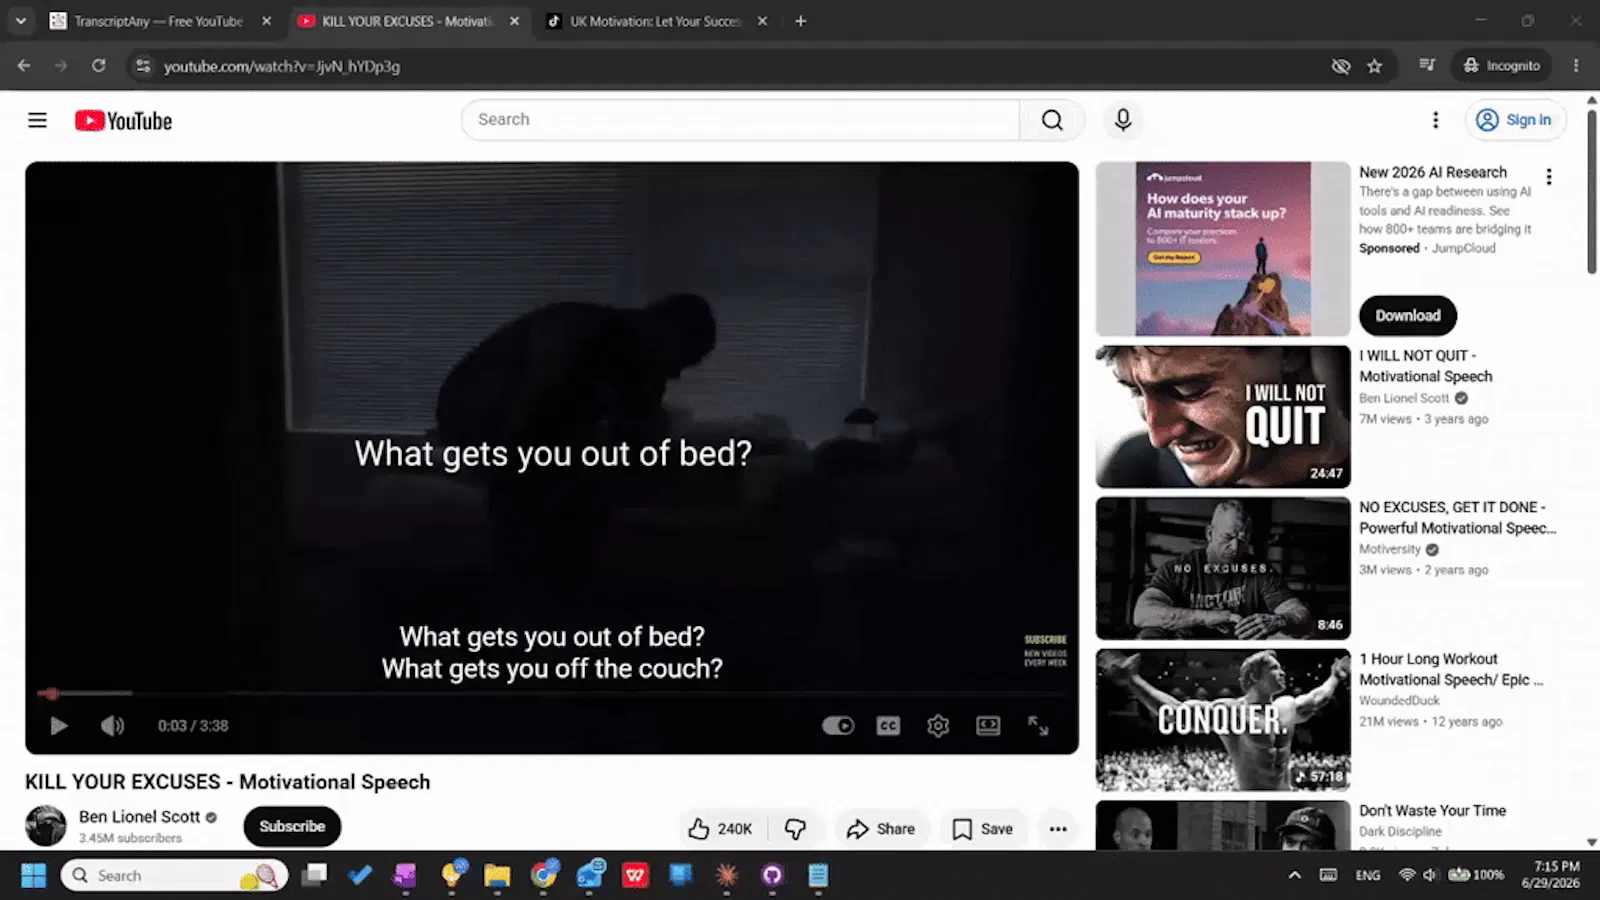Viewport: 1600px width, 900px height.
Task: Open NO EXCUSES, GET IT DONE title
Action: coord(1457,518)
